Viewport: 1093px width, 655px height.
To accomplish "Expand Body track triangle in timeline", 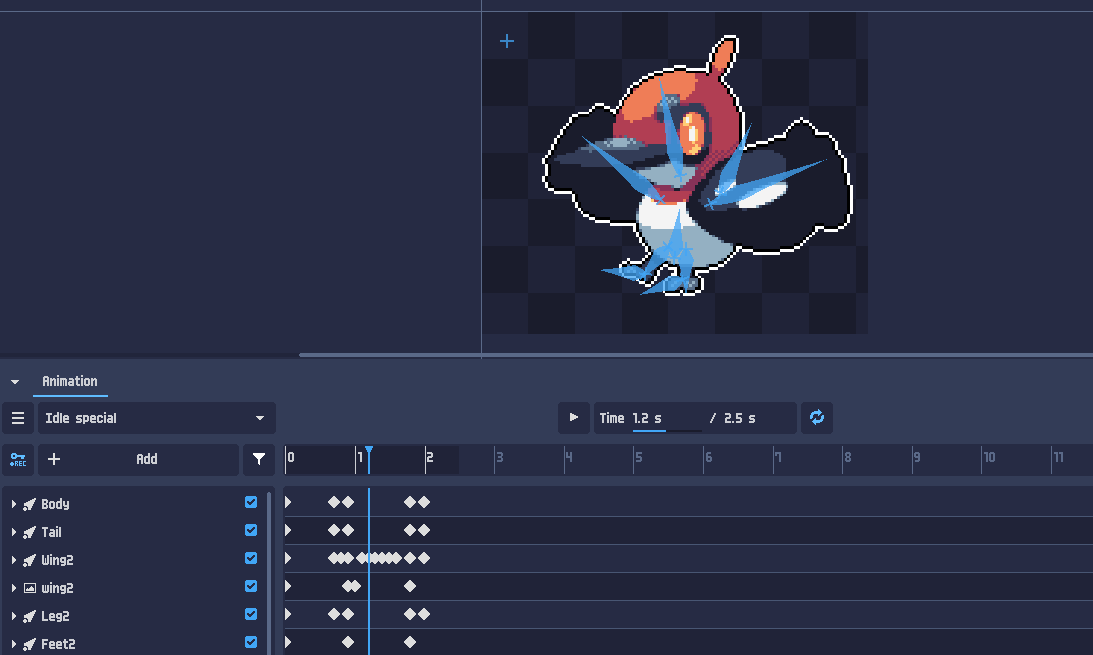I will tap(288, 502).
